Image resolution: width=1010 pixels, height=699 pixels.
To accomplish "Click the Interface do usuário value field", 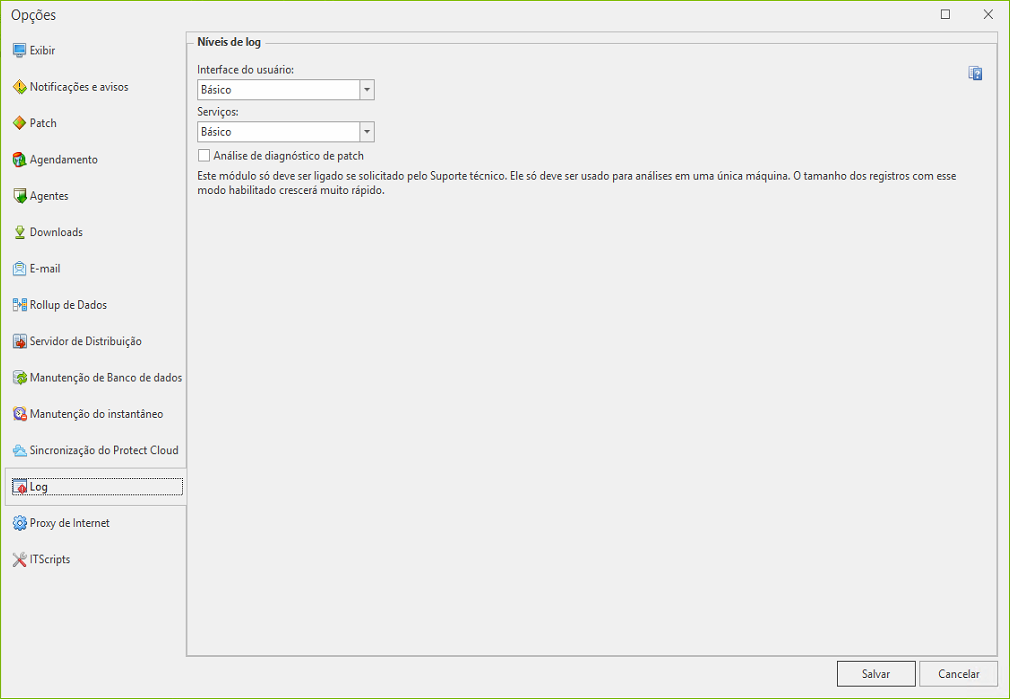I will [278, 90].
